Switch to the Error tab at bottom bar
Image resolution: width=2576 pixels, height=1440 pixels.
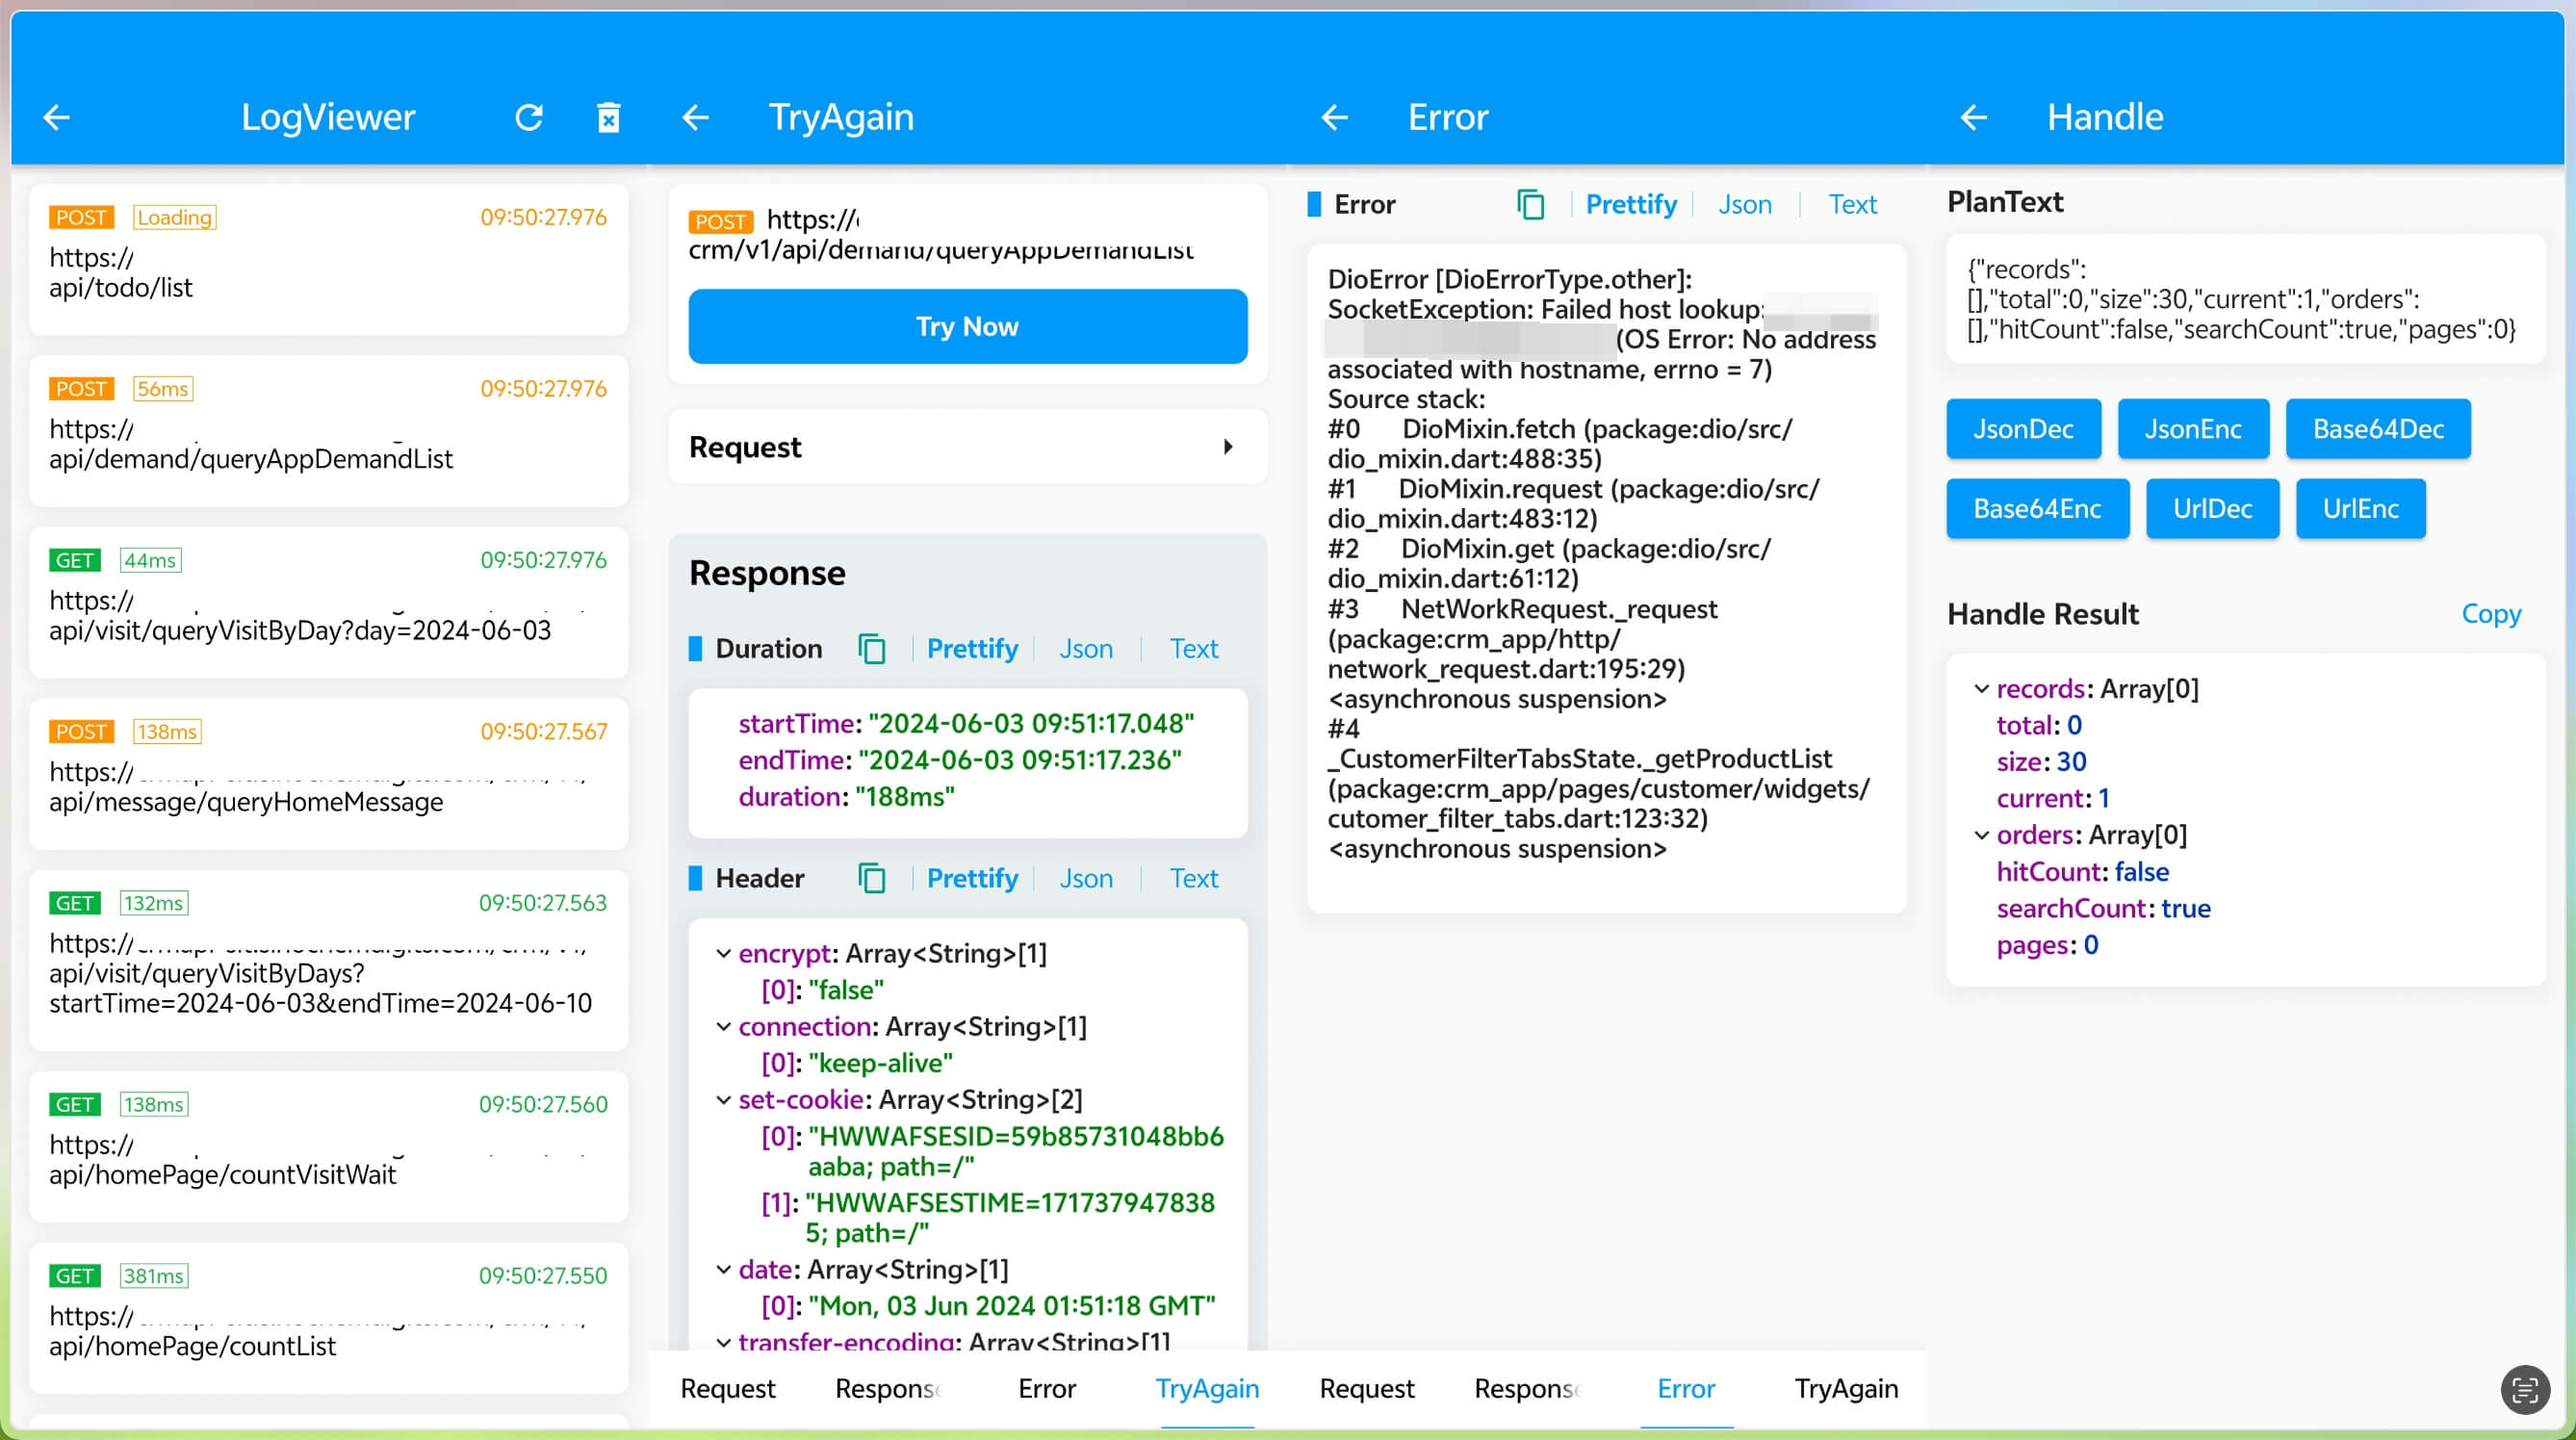coord(1047,1387)
